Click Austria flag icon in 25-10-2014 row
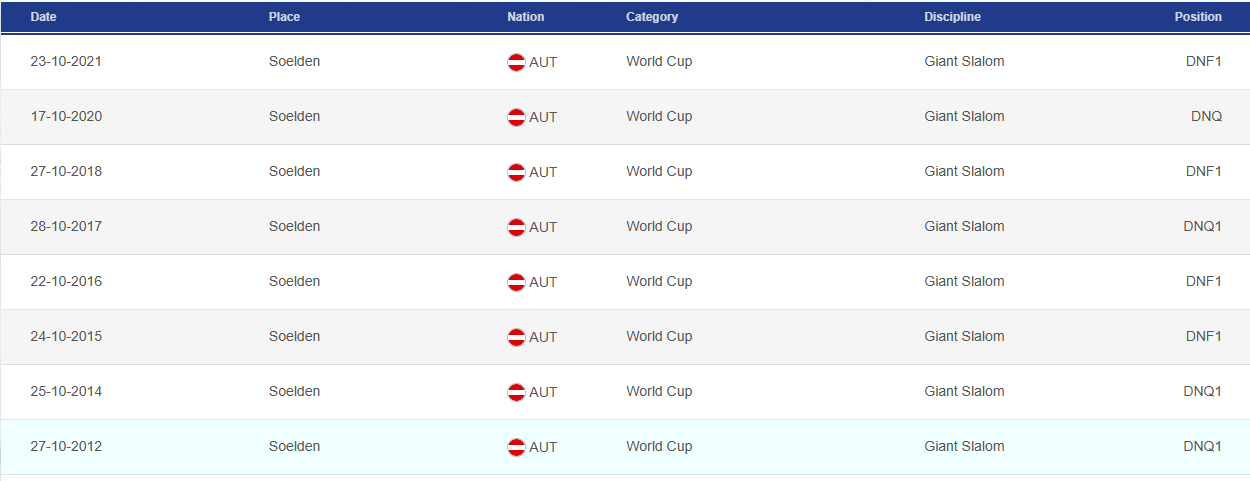Screen dimensions: 1250x481 click(x=517, y=392)
